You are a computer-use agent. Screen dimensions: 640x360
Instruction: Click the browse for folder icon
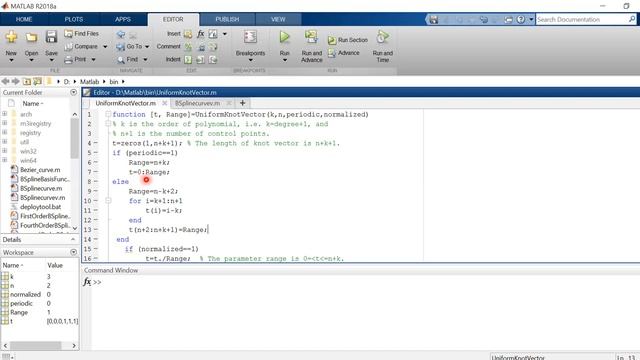pyautogui.click(x=37, y=81)
